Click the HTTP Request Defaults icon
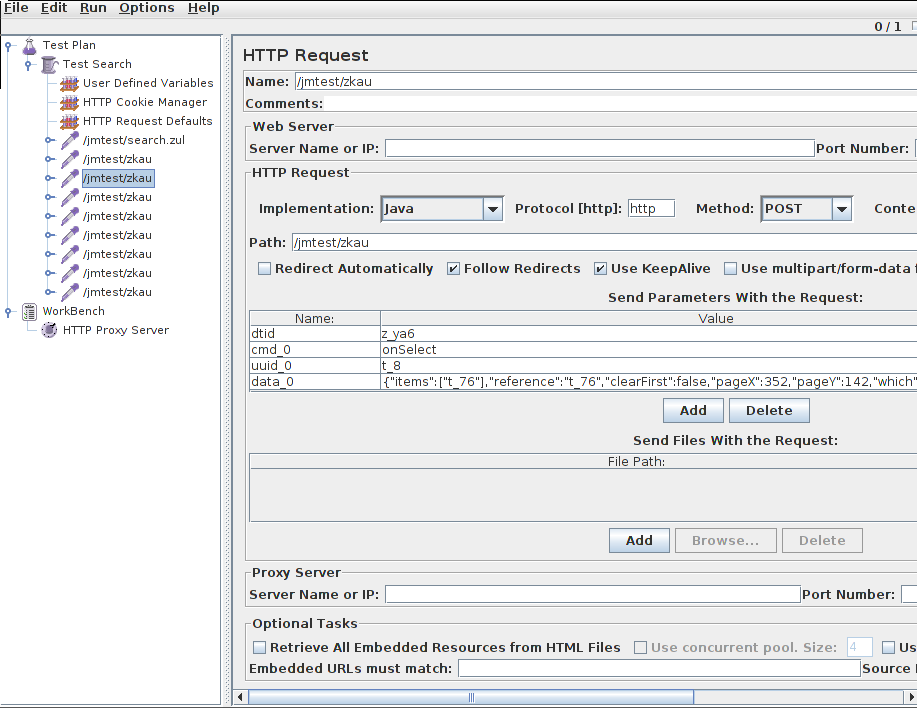Viewport: 917px width, 708px height. point(69,122)
